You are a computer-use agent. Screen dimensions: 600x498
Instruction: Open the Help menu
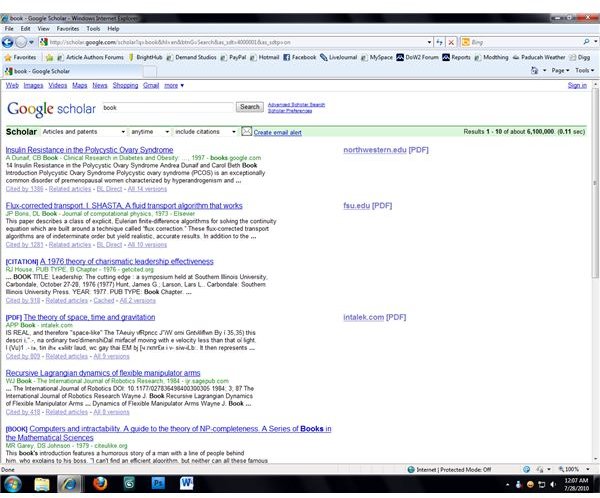(x=113, y=29)
